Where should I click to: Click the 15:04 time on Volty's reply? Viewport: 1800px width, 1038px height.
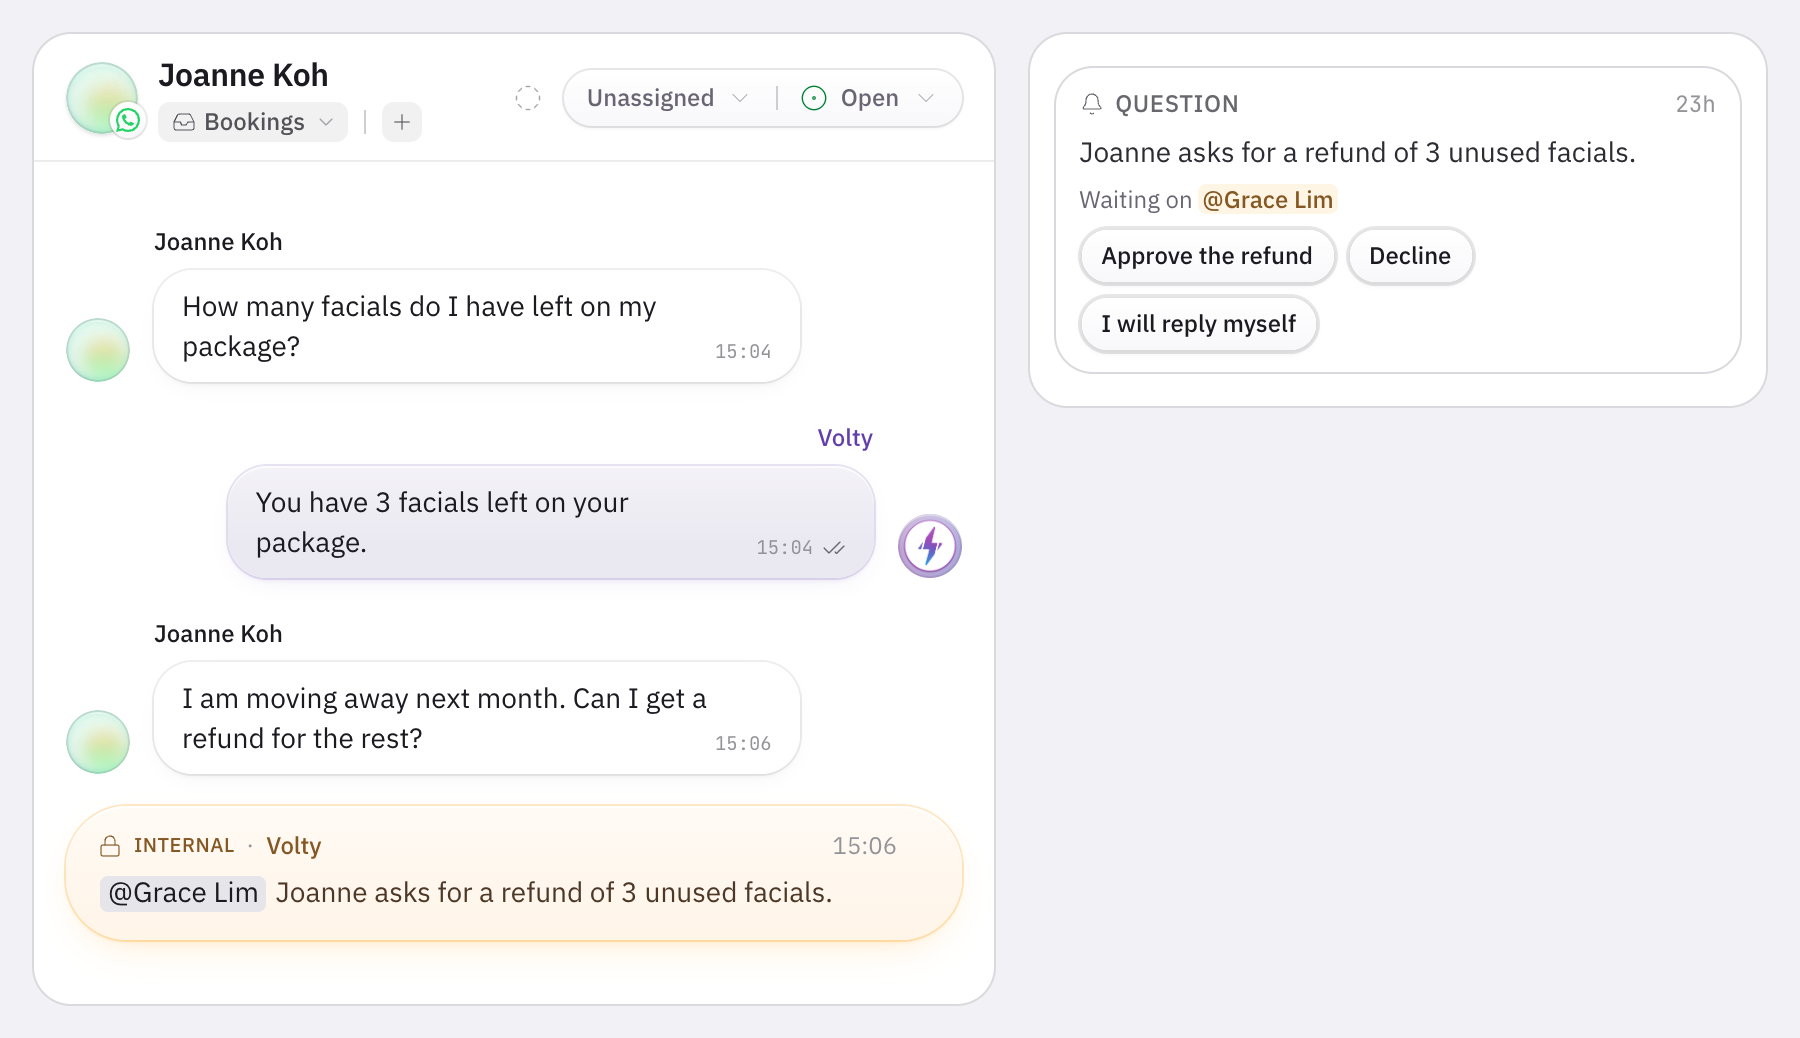pos(784,548)
